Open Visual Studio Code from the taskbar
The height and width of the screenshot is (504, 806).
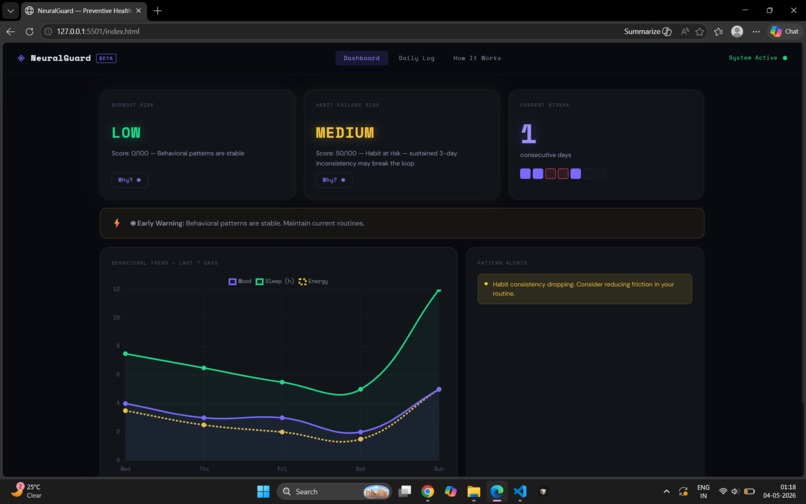pyautogui.click(x=520, y=492)
